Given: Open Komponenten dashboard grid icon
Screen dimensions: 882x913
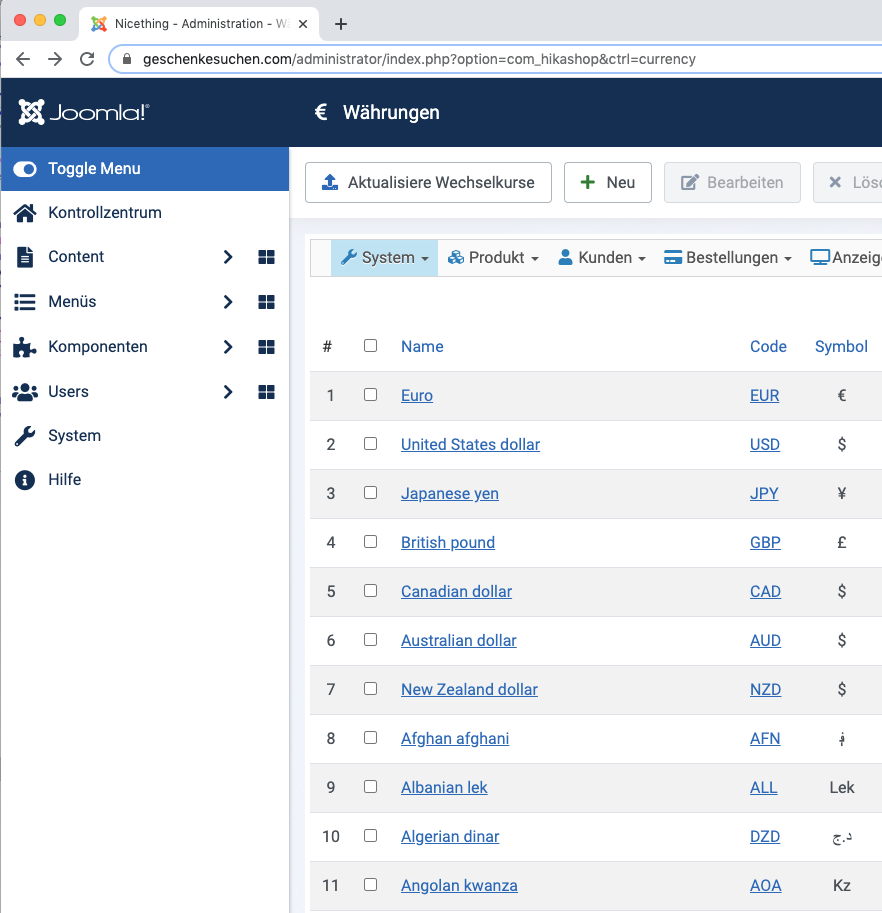Looking at the screenshot, I should (x=267, y=347).
